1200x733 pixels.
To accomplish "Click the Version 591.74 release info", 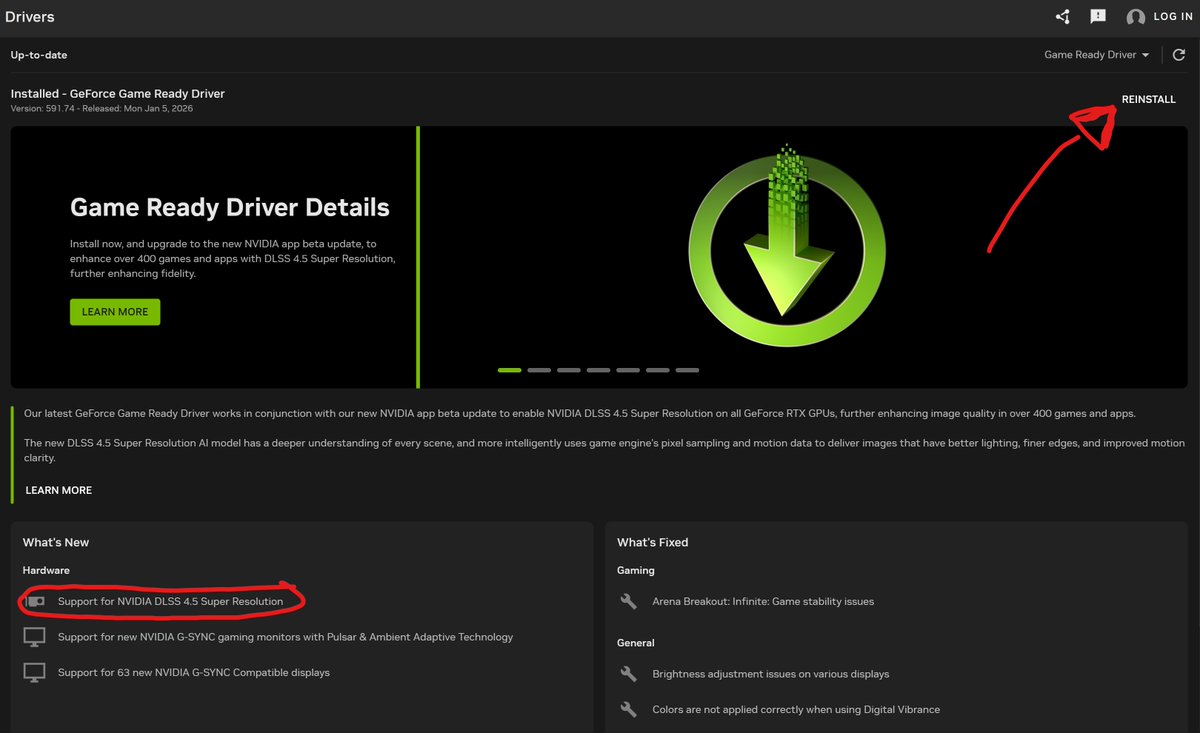I will tap(102, 108).
